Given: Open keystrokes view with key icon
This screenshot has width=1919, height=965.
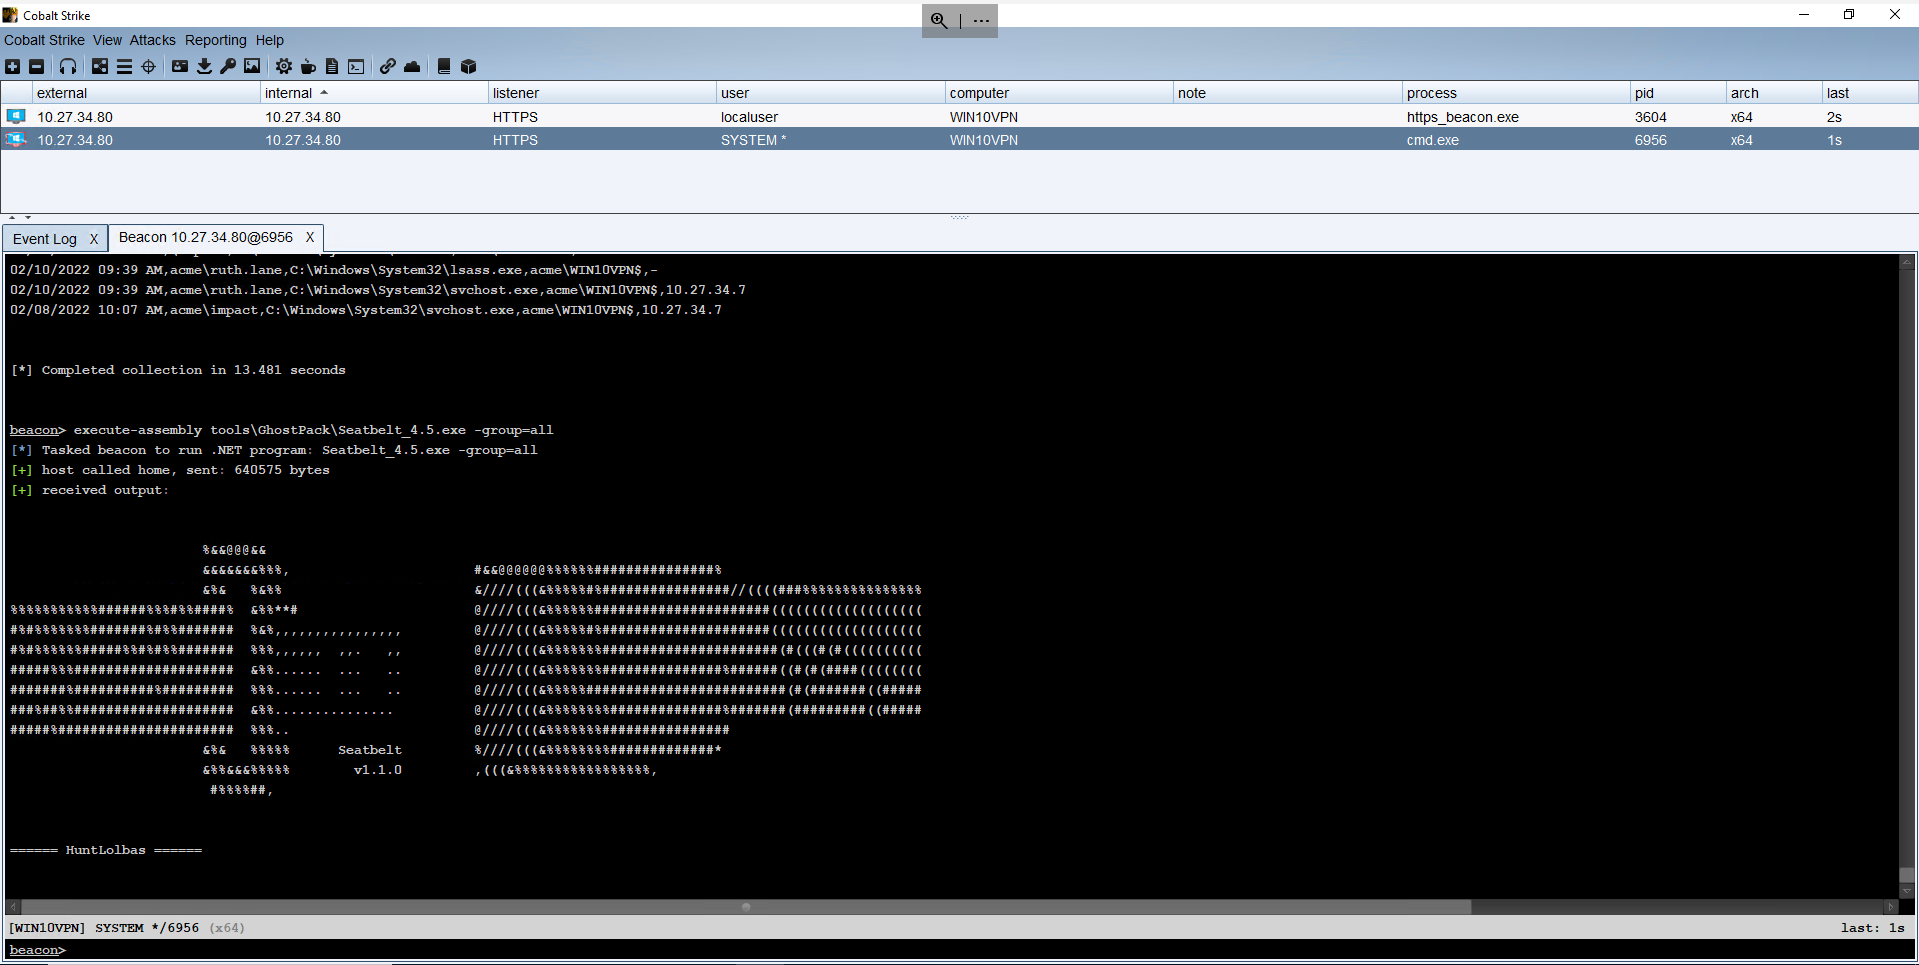Looking at the screenshot, I should point(228,66).
